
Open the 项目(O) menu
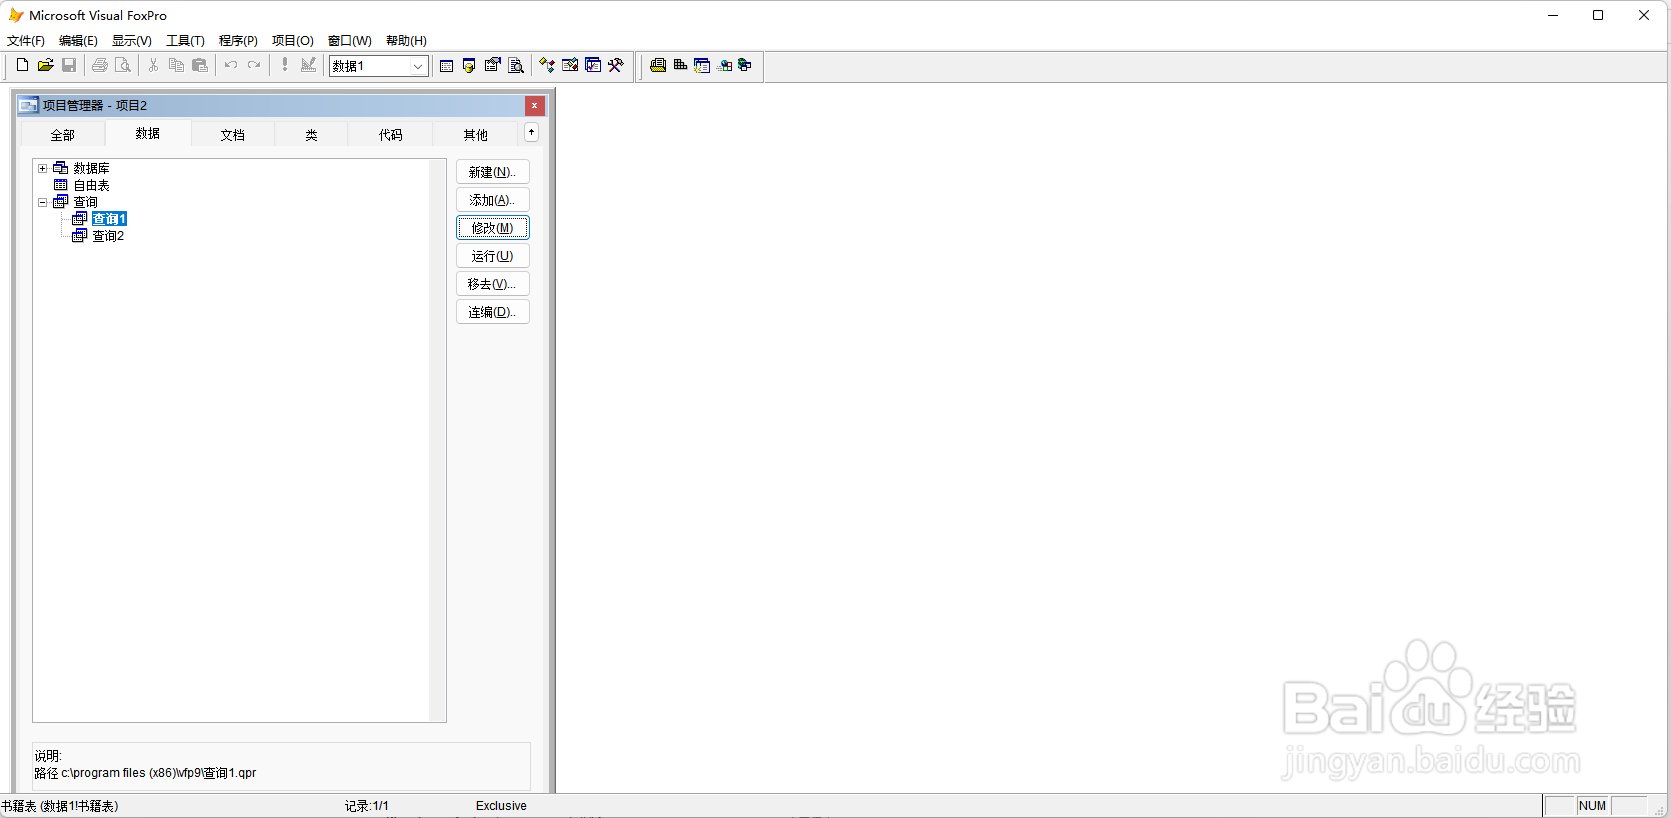click(x=293, y=41)
